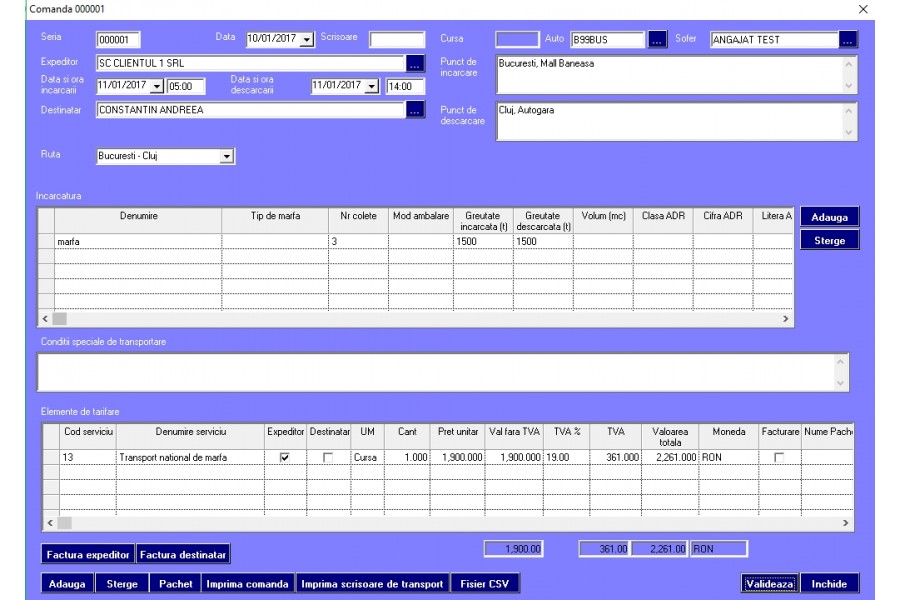The width and height of the screenshot is (900, 600).
Task: Click the Seria input field
Action: click(x=118, y=40)
